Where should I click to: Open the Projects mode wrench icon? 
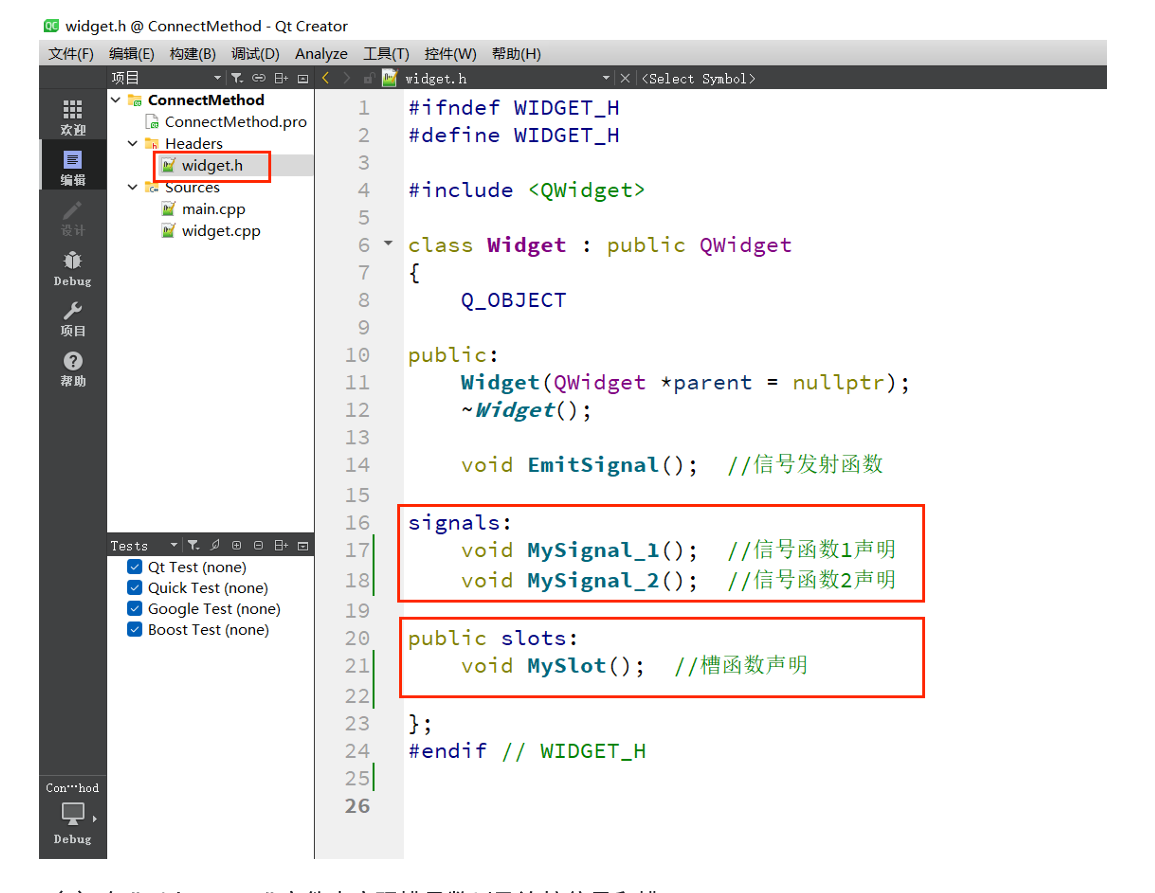point(72,318)
